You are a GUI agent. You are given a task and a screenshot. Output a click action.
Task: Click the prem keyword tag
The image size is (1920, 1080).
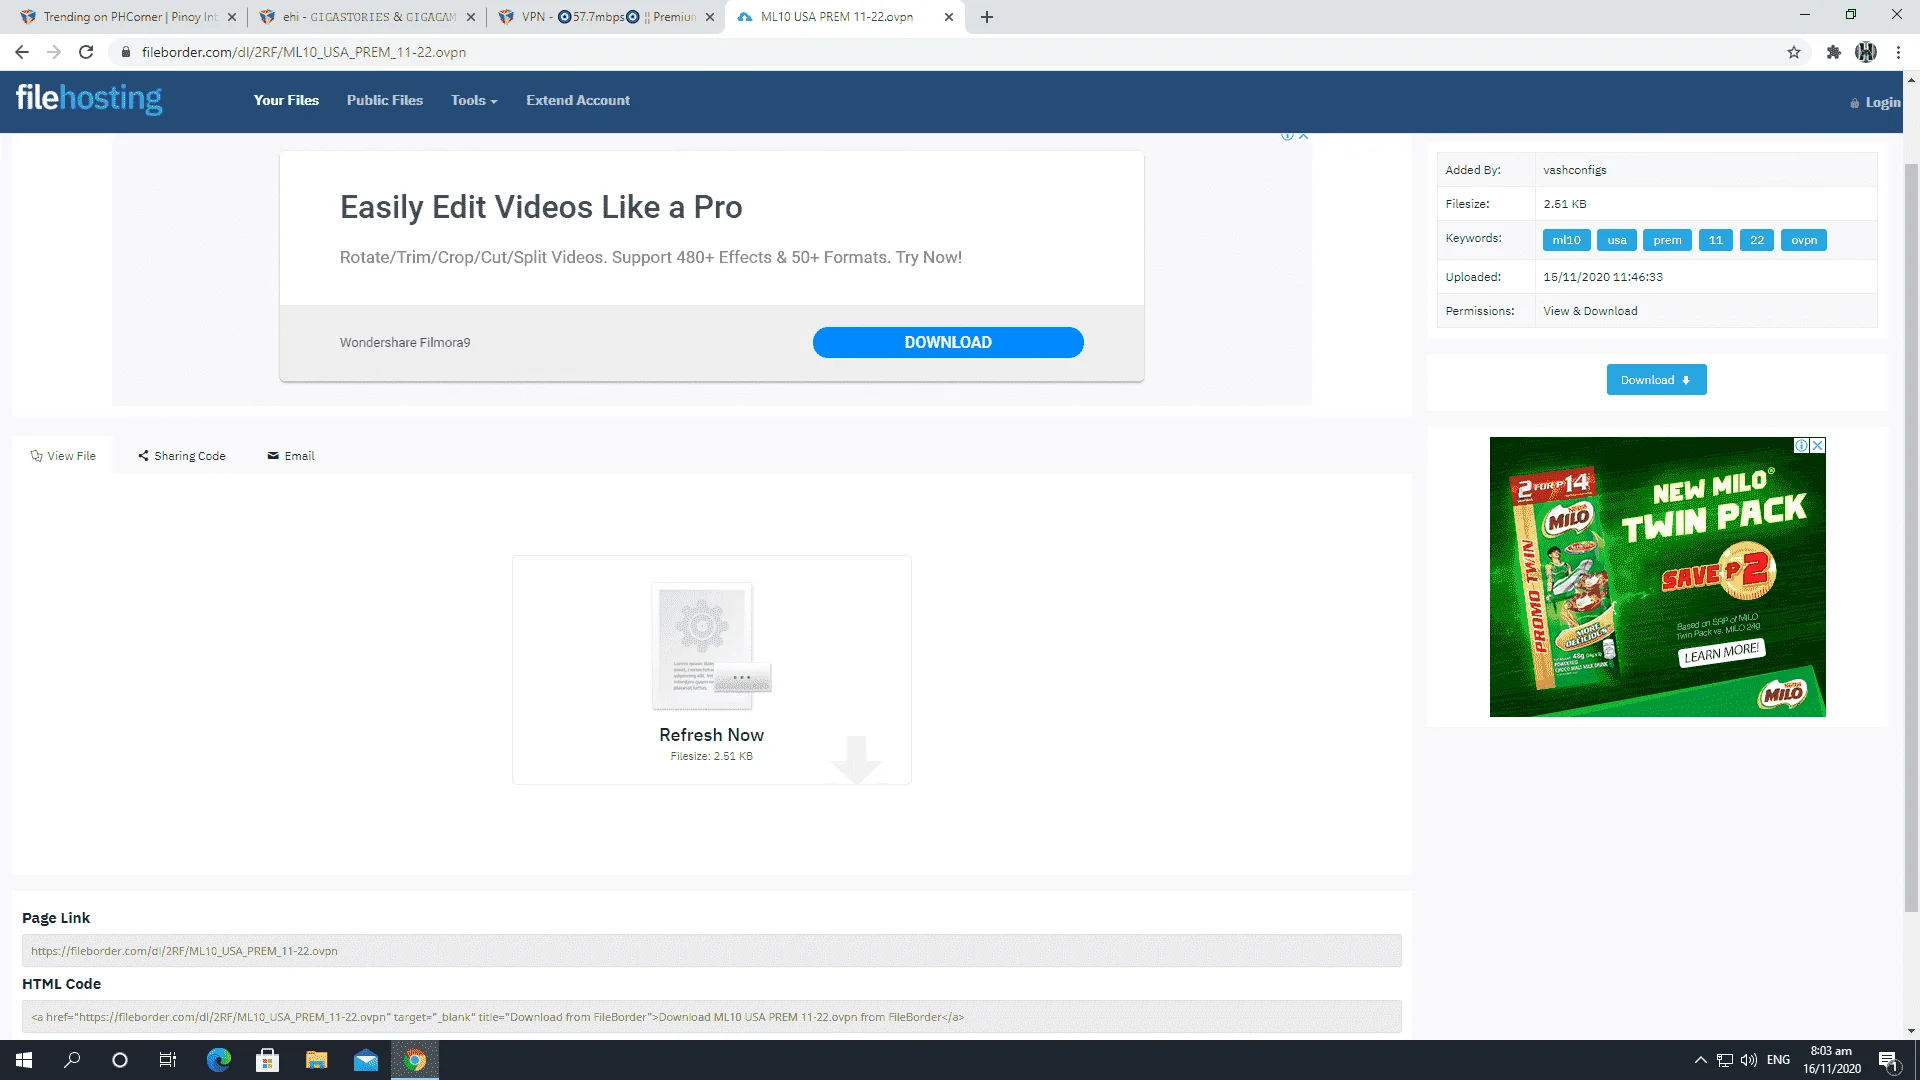1667,240
